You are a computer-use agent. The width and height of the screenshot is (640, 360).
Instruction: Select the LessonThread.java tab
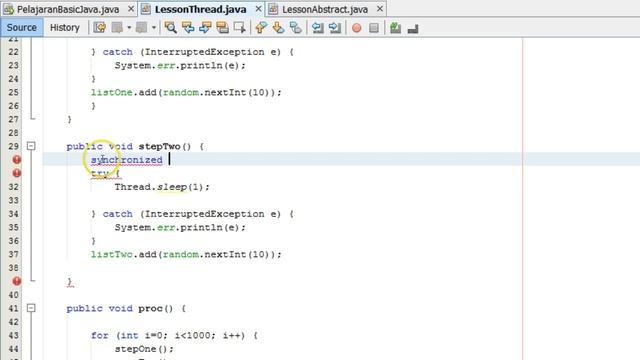click(200, 9)
